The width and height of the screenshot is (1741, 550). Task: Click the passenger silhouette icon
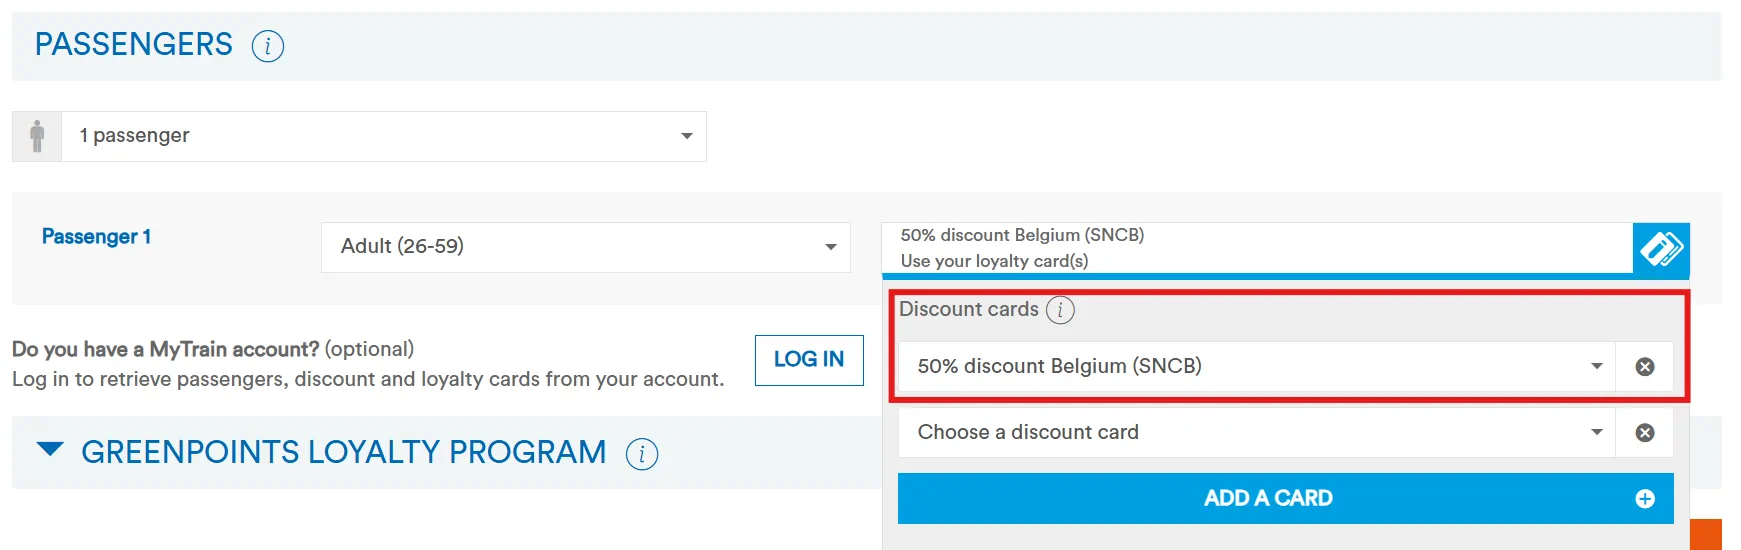(37, 136)
